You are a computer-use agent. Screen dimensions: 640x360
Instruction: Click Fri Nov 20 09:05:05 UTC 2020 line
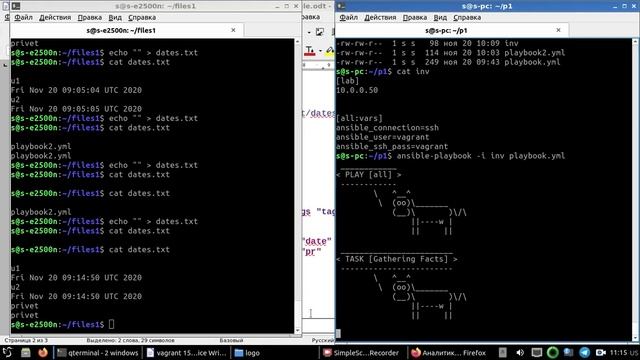76,109
